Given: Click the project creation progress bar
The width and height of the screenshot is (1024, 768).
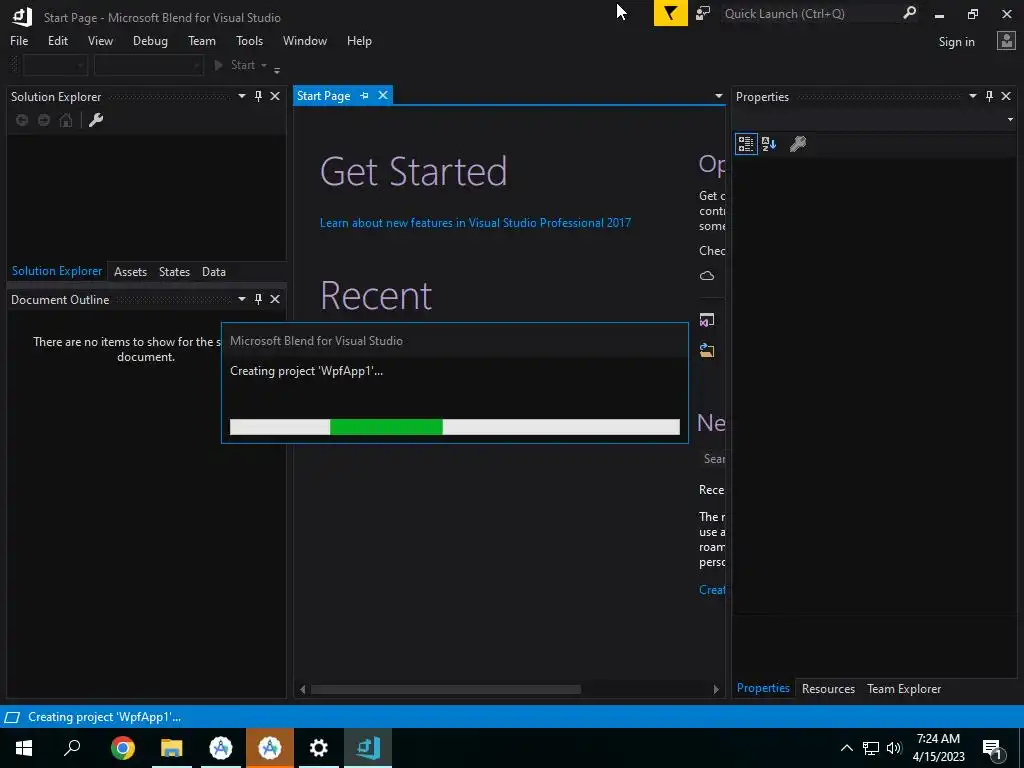Looking at the screenshot, I should point(455,427).
